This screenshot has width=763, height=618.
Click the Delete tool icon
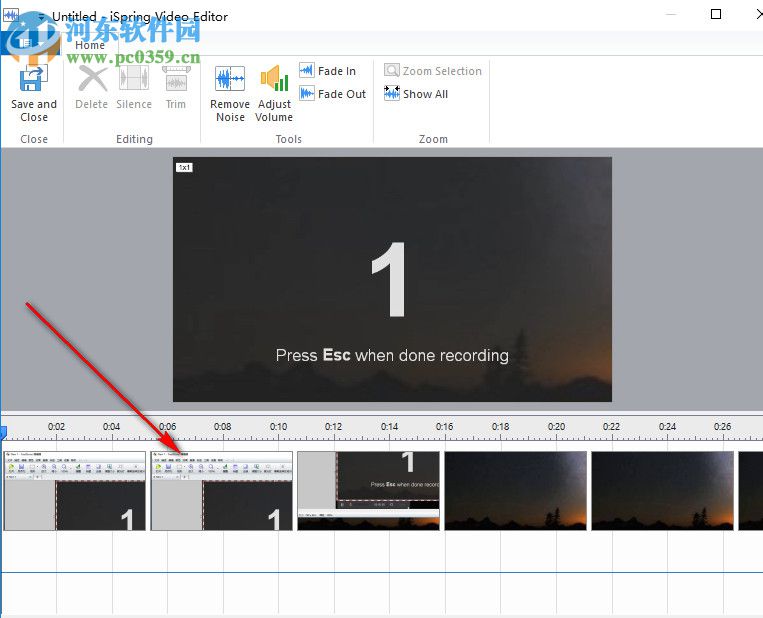92,78
